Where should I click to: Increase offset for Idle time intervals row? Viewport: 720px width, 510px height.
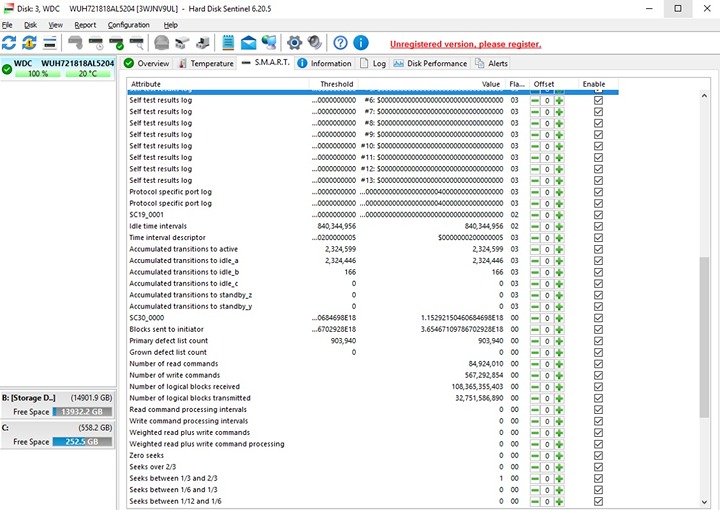tap(559, 226)
